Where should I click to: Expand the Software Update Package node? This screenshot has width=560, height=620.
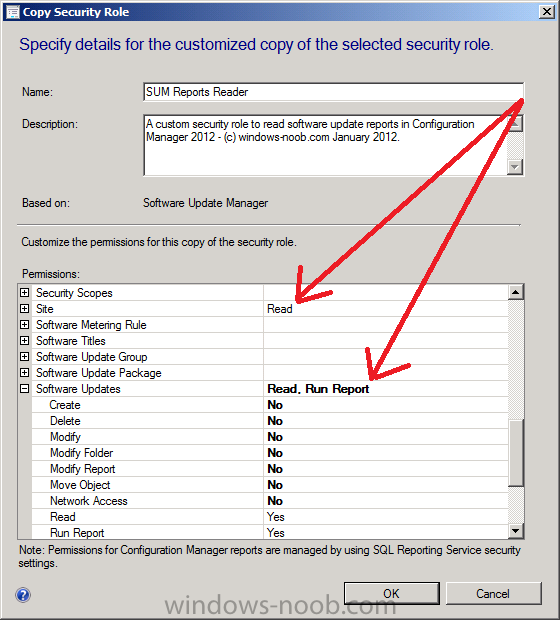25,372
